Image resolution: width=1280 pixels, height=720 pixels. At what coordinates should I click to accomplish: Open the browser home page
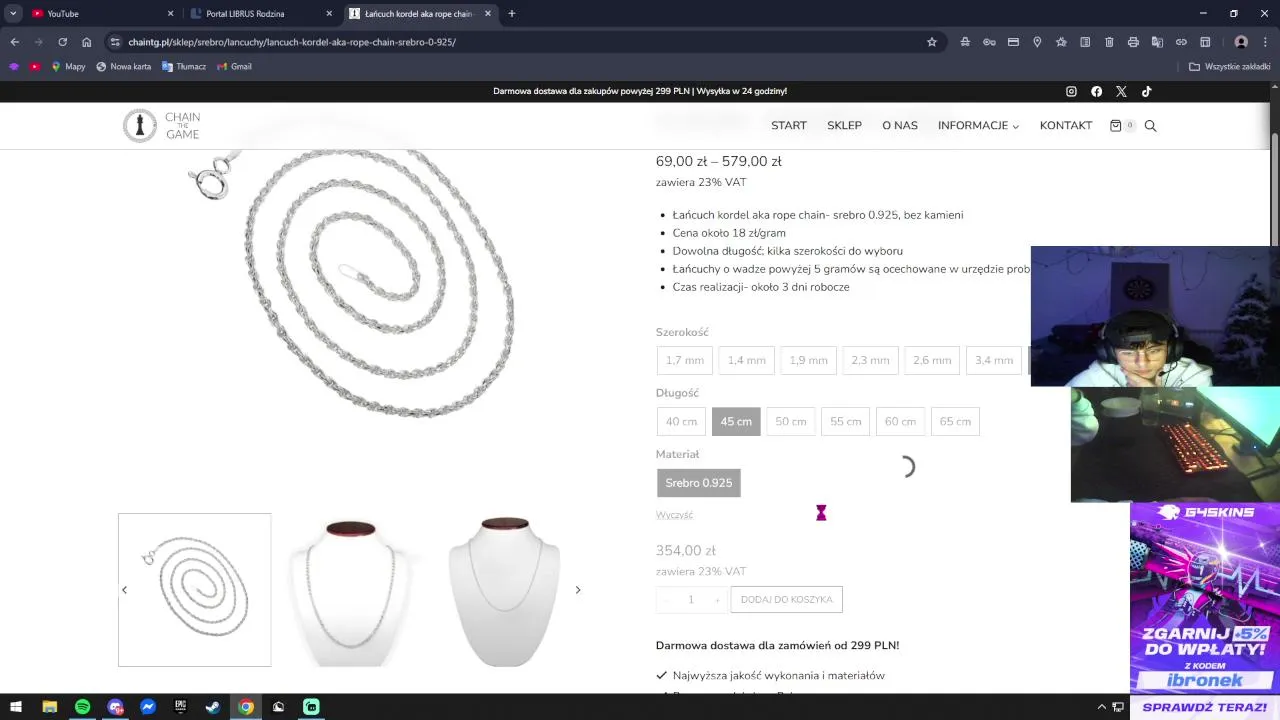(x=87, y=42)
